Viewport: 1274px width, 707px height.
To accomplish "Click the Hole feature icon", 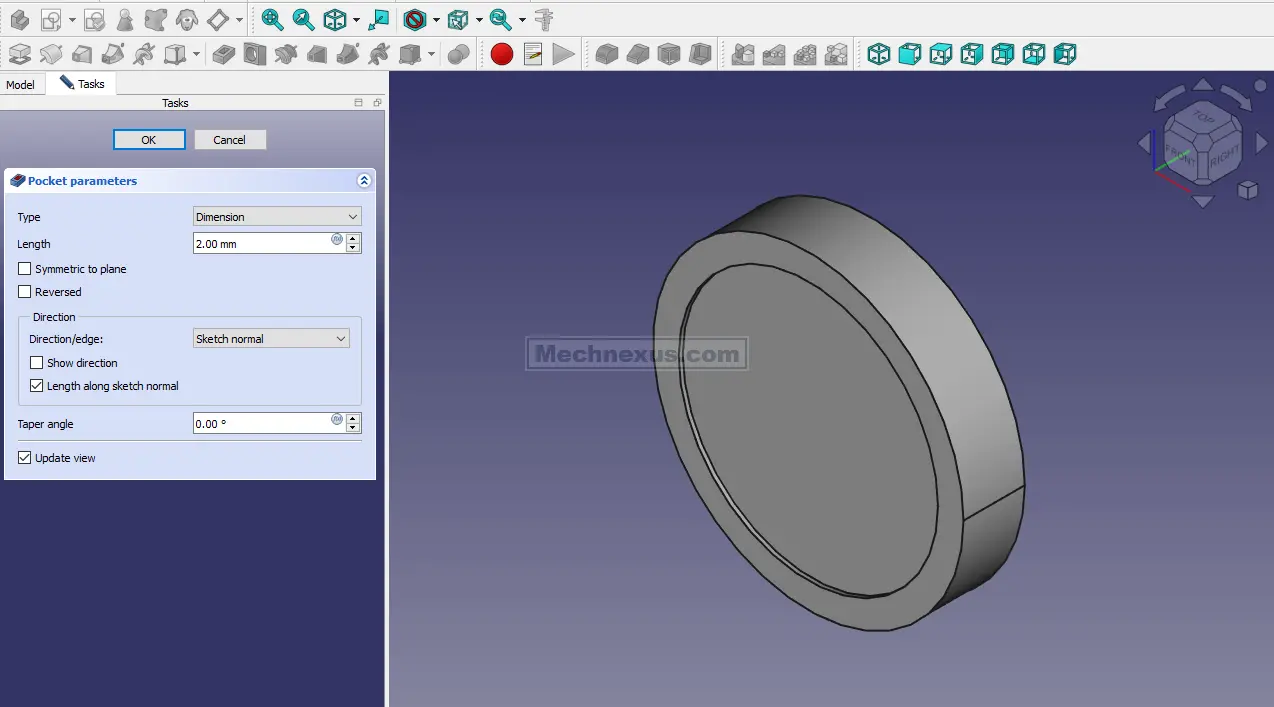I will 255,54.
